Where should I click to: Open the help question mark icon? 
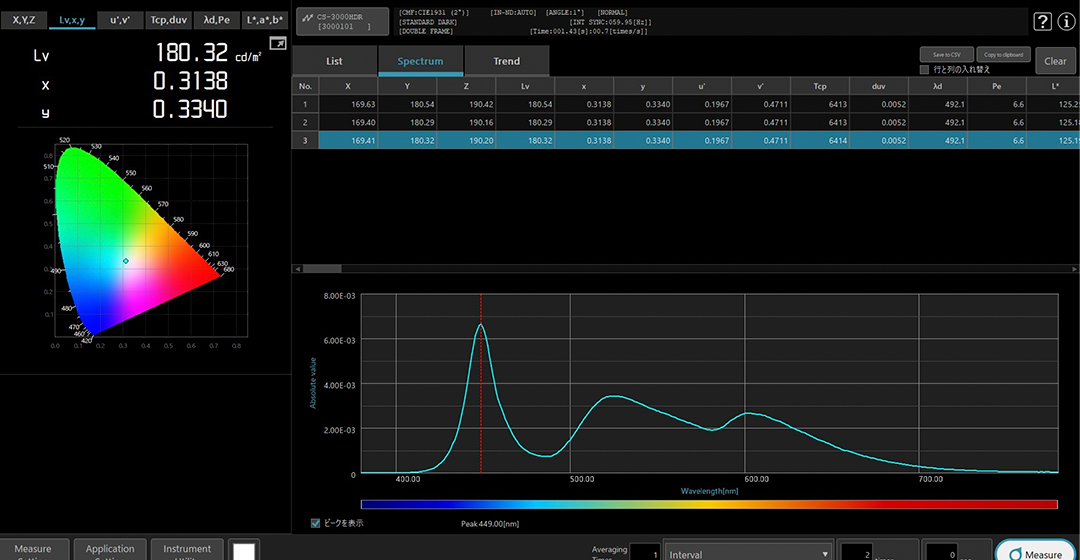[1042, 22]
